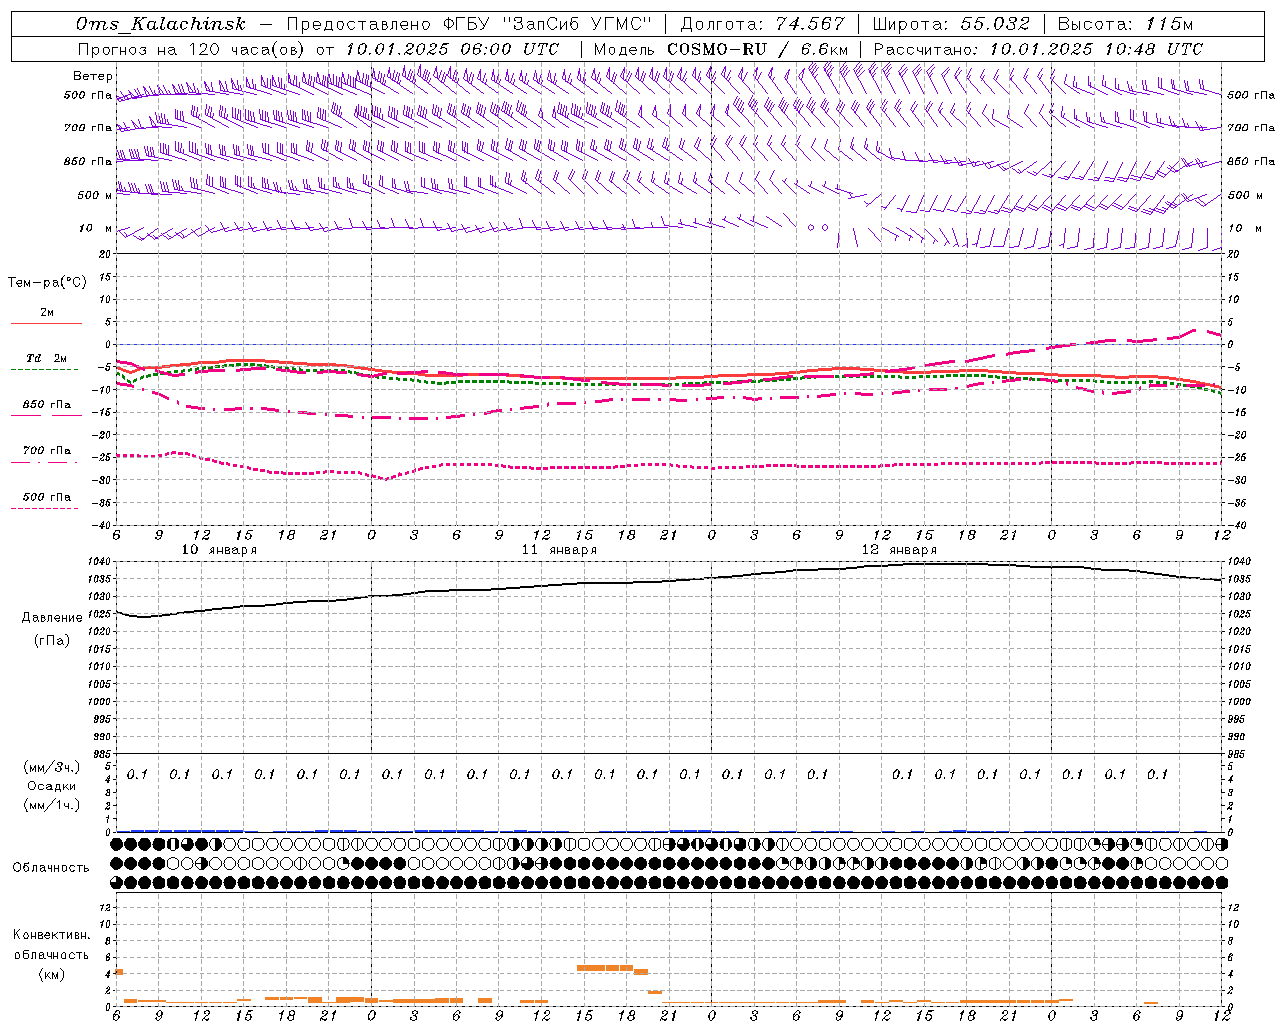Click the 'Широта: 55.032' latitude value

(951, 24)
